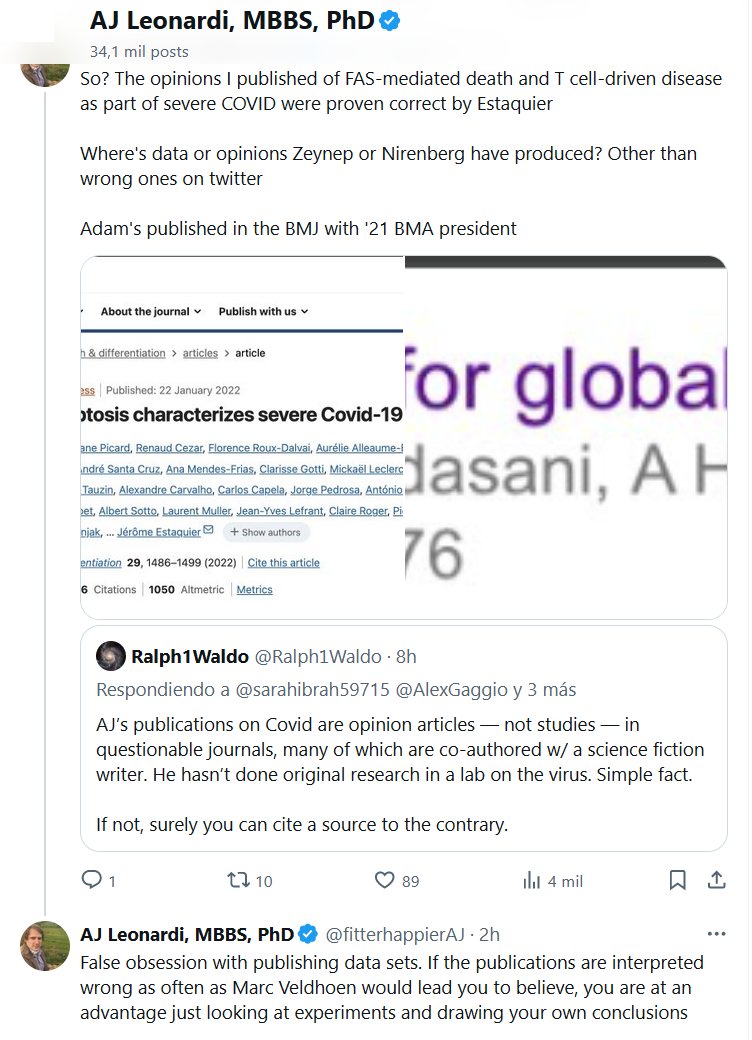Repost the tweet using retweet icon
Viewport: 752px width, 1040px height.
point(238,880)
